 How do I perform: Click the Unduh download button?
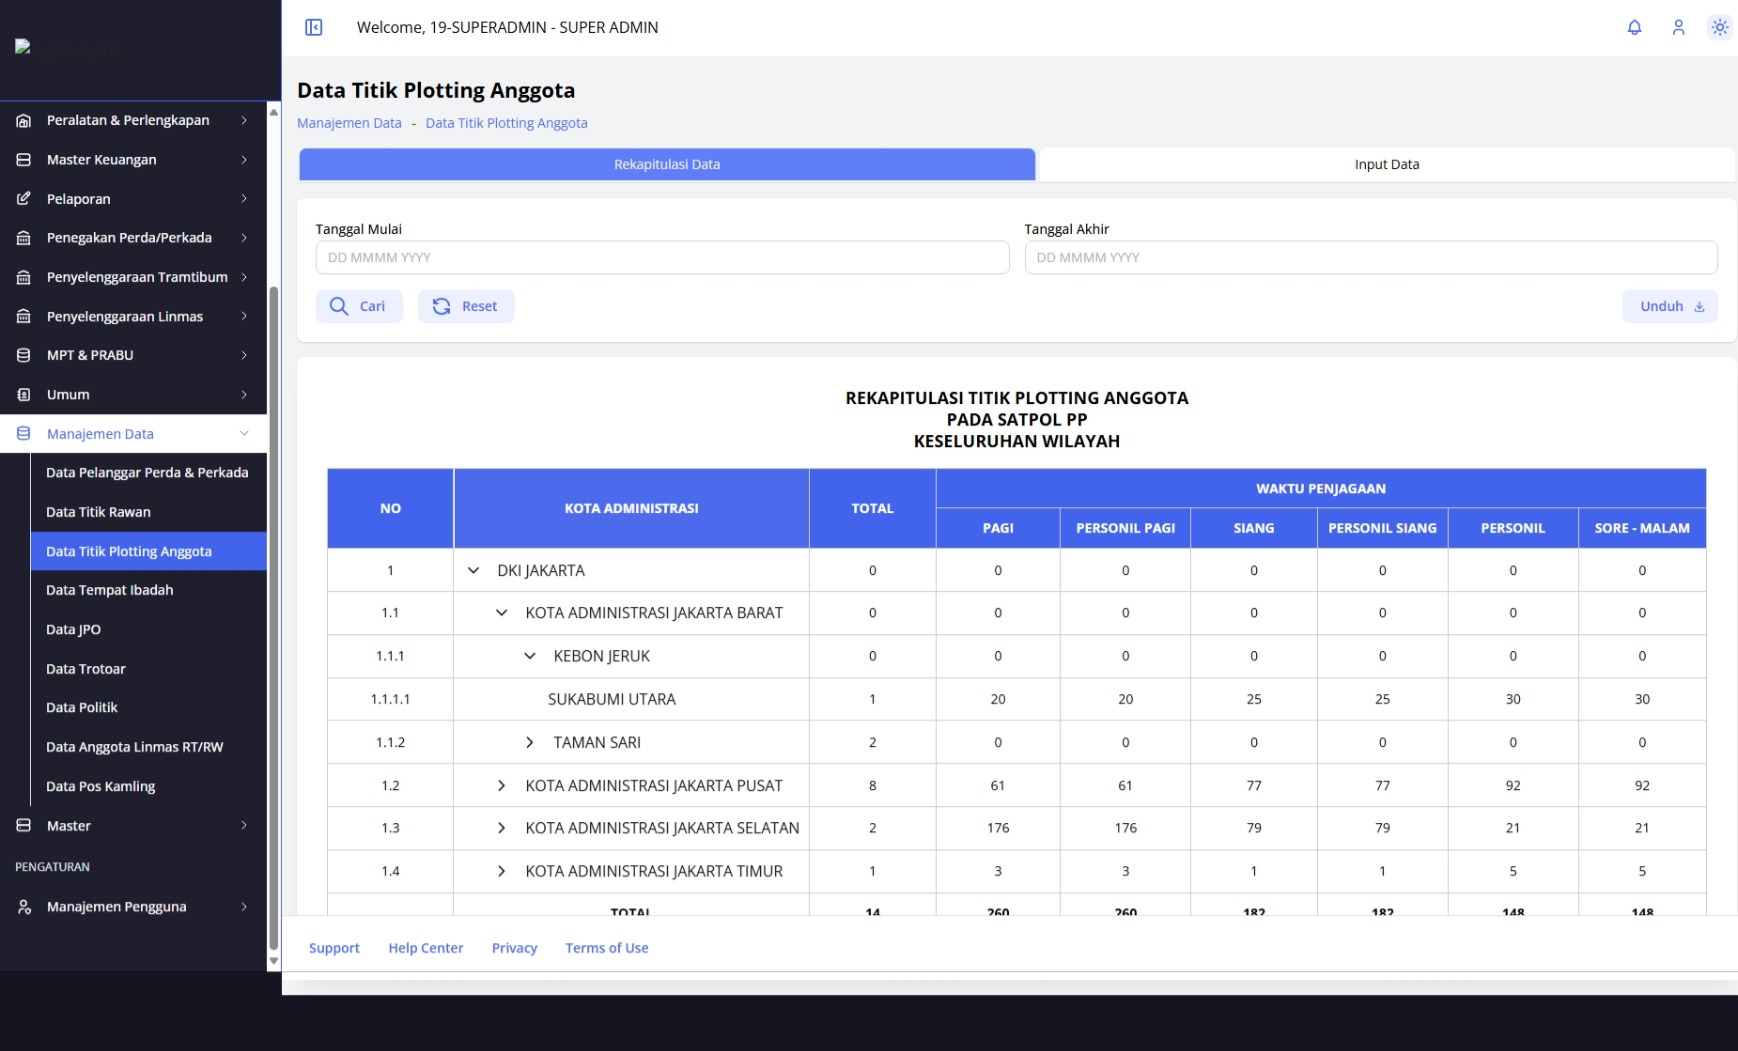(1670, 306)
